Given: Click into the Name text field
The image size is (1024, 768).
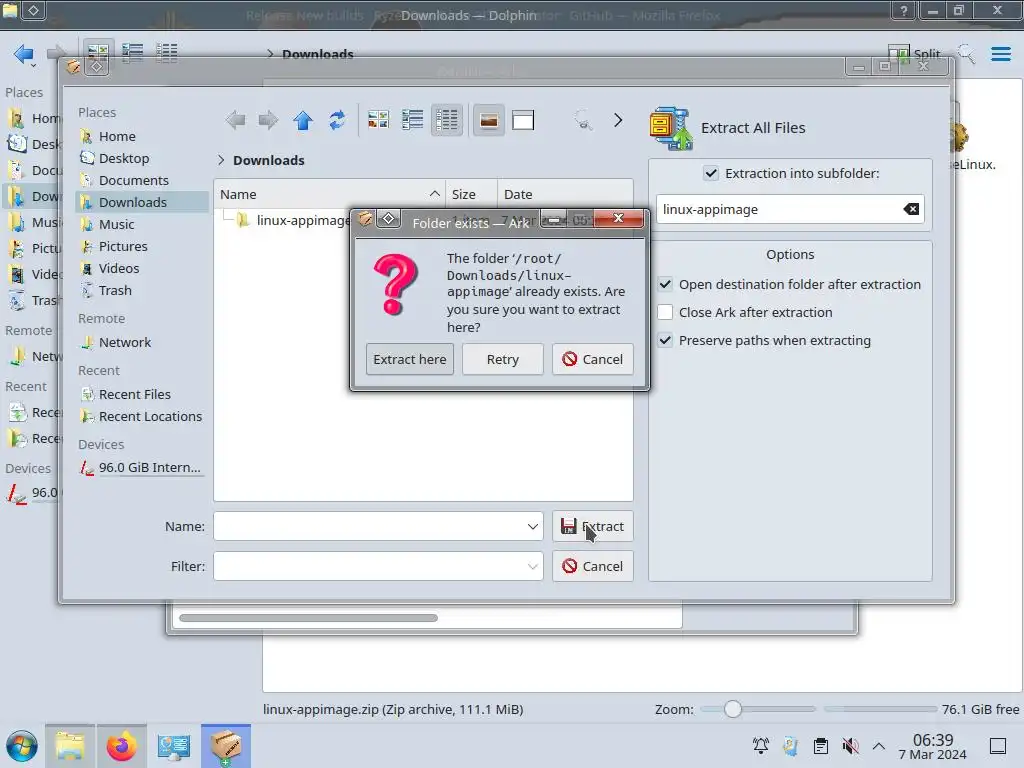Looking at the screenshot, I should pyautogui.click(x=369, y=526).
